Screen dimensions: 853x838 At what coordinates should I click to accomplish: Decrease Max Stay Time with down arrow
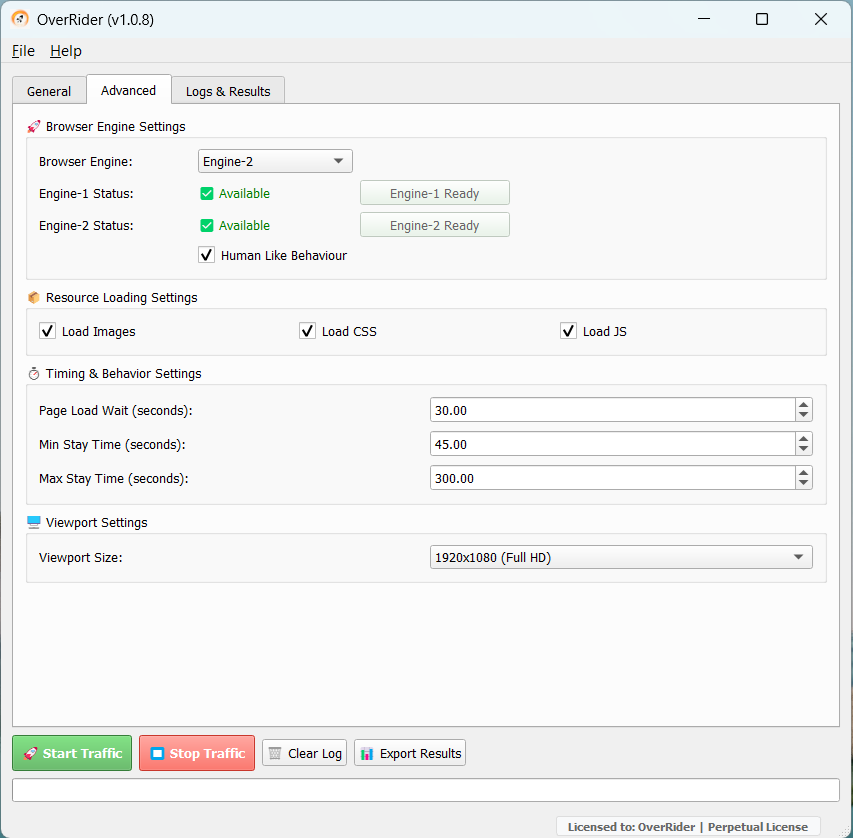[x=804, y=484]
